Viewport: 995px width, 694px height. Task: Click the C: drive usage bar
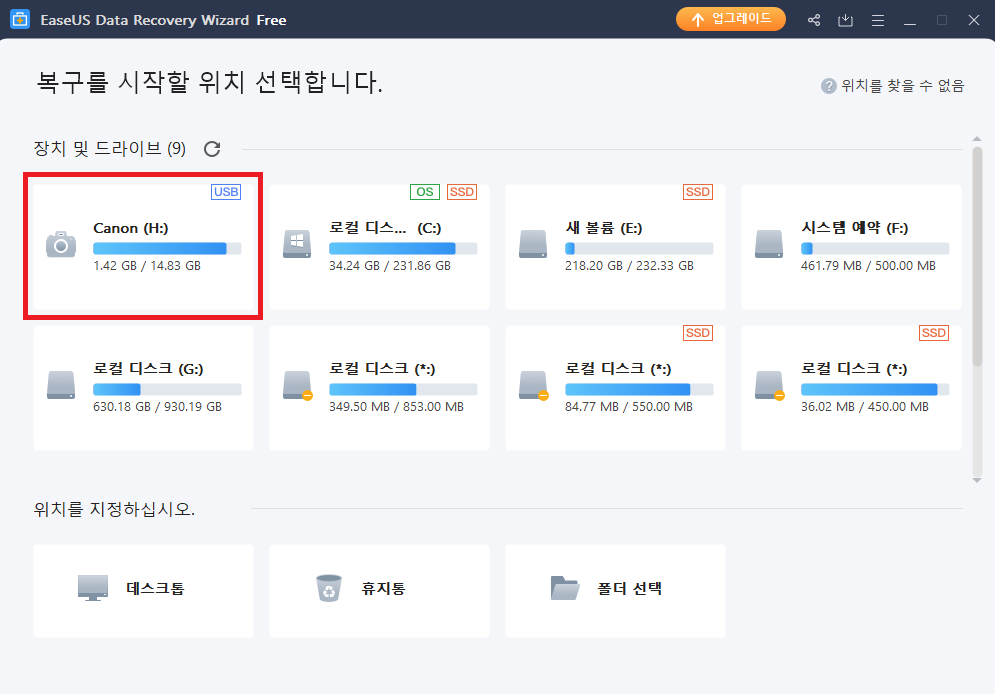pos(403,249)
